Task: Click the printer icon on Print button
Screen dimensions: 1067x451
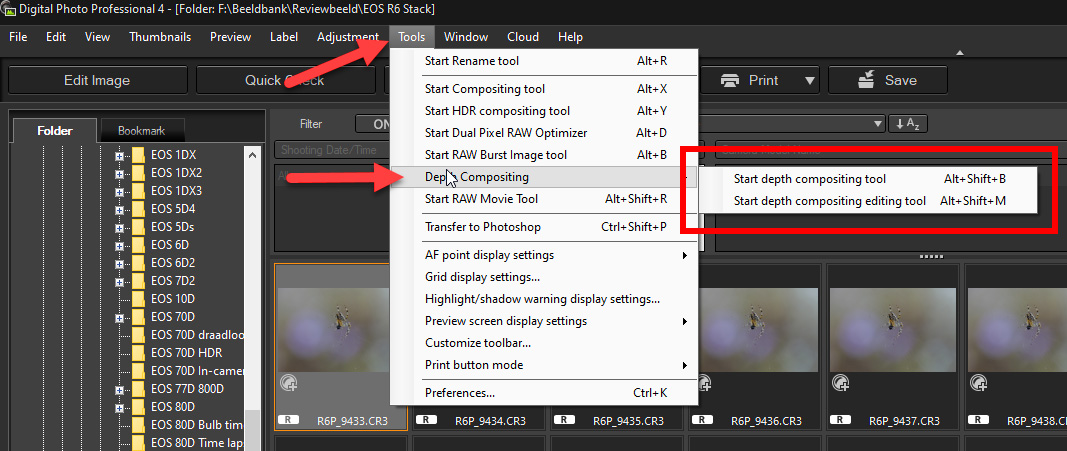Action: (730, 80)
